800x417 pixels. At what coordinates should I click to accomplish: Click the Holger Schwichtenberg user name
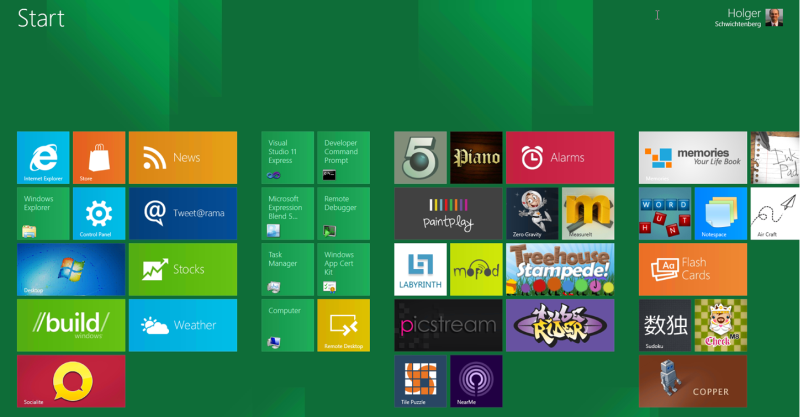click(738, 17)
